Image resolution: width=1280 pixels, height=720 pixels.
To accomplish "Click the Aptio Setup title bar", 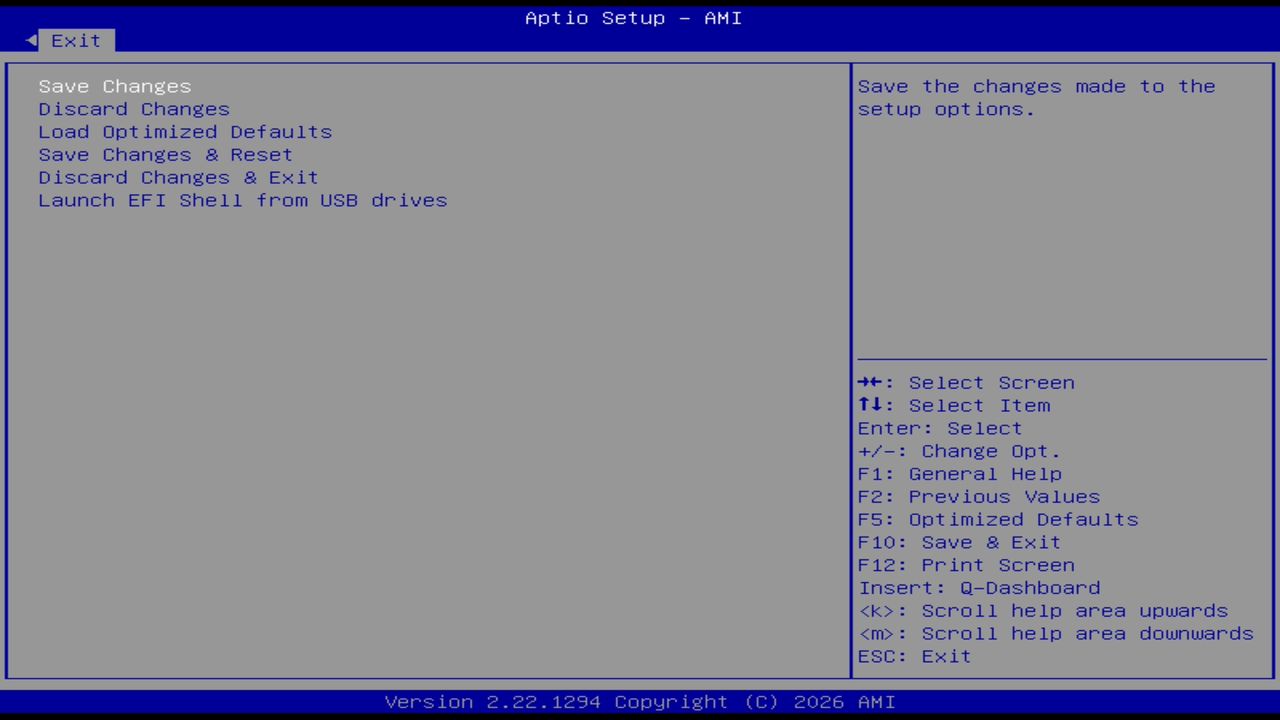I will pyautogui.click(x=633, y=17).
